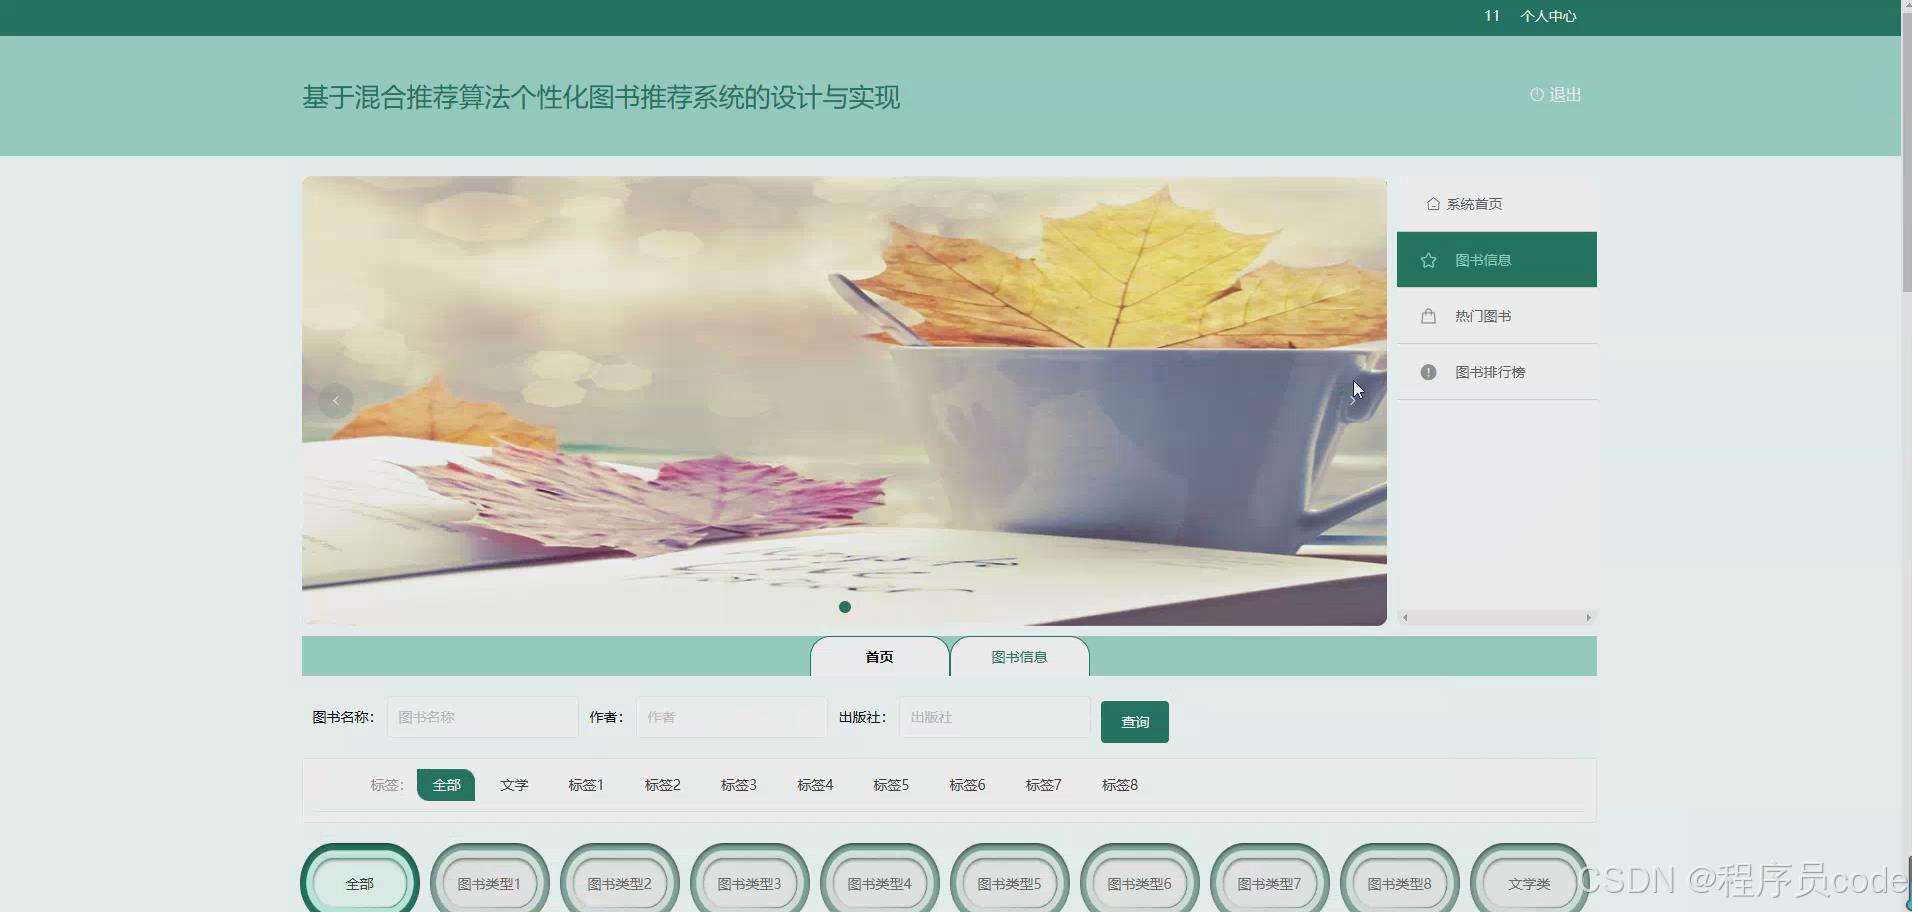Viewport: 1912px width, 912px height.
Task: Select the 标签8 tag filter
Action: tap(1119, 785)
